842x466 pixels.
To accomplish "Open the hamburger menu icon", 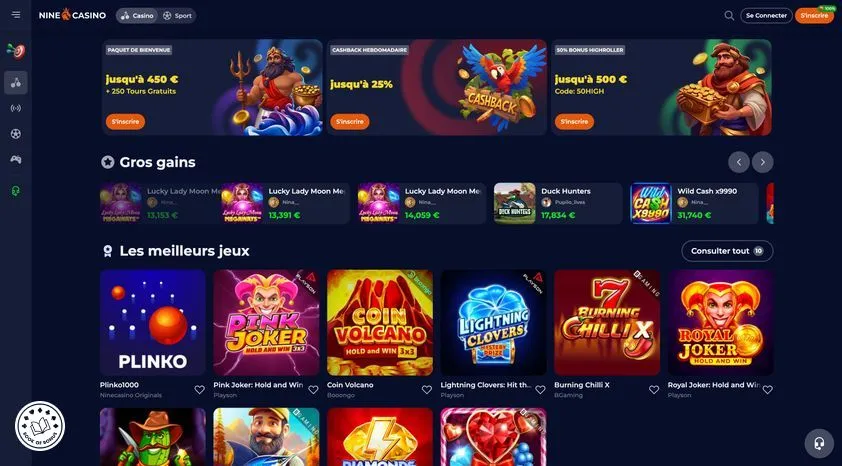I will point(16,15).
